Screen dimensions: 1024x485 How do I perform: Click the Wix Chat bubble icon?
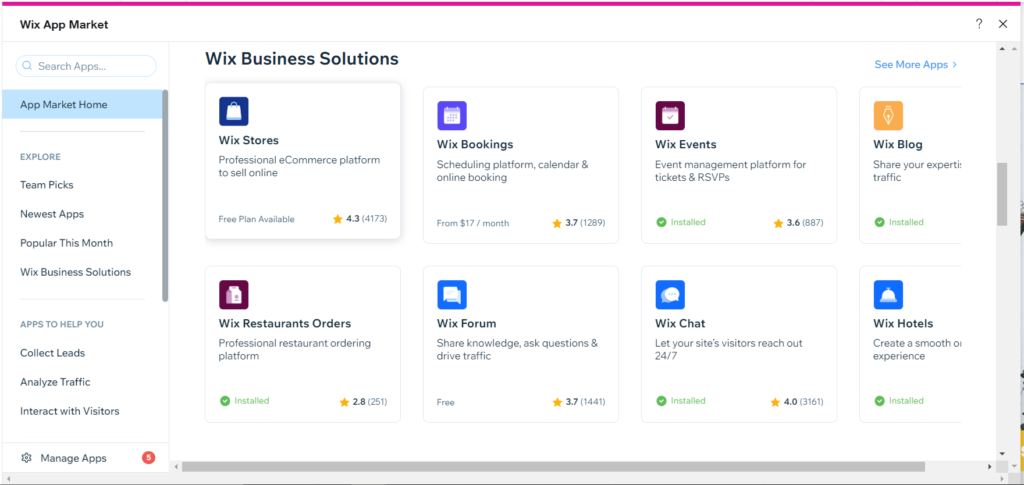[x=670, y=295]
